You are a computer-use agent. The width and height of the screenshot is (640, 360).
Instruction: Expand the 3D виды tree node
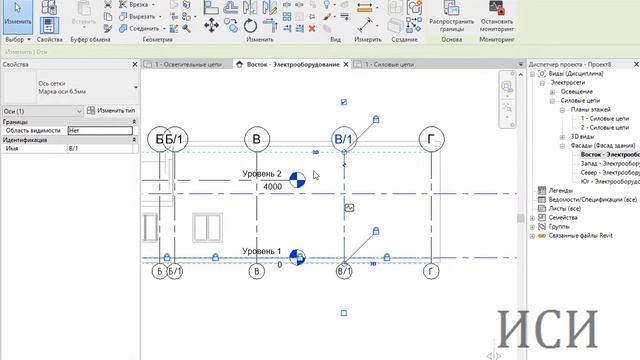[x=562, y=137]
